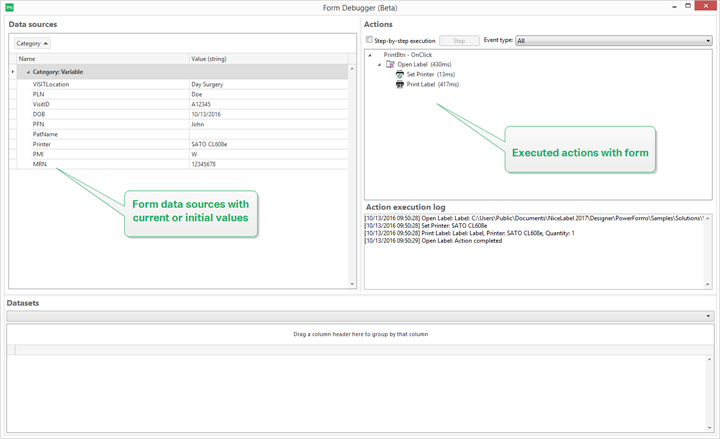Click the Open Label action icon
The width and height of the screenshot is (720, 439).
tap(390, 64)
